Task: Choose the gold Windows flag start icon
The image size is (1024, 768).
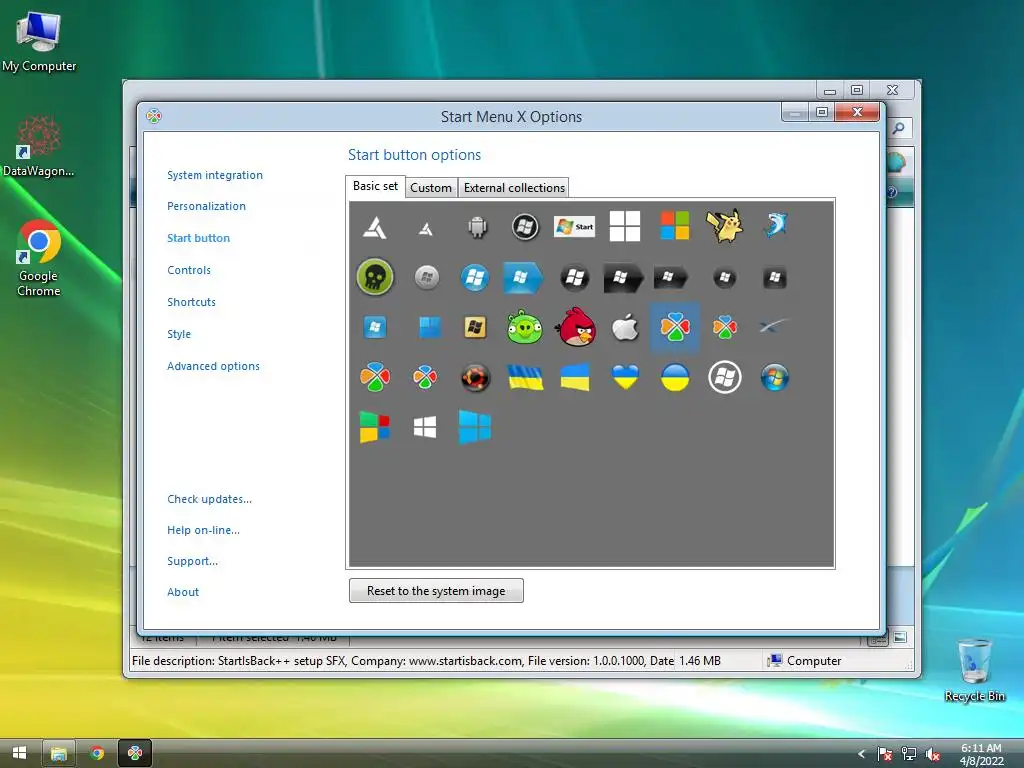Action: (475, 327)
